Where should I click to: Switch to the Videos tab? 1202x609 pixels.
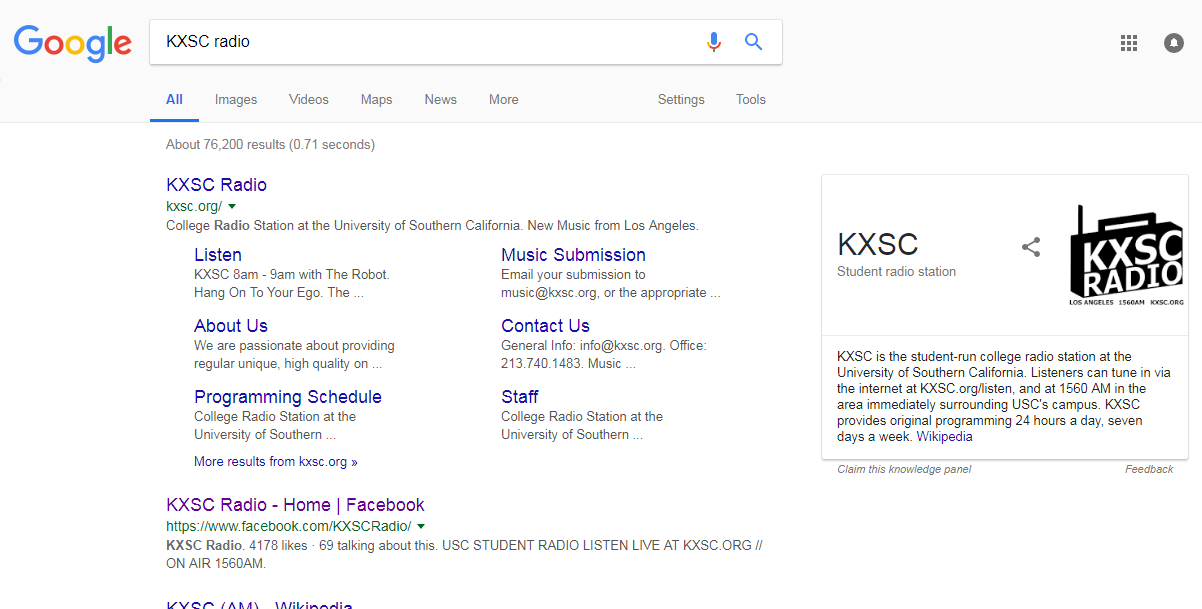tap(309, 100)
